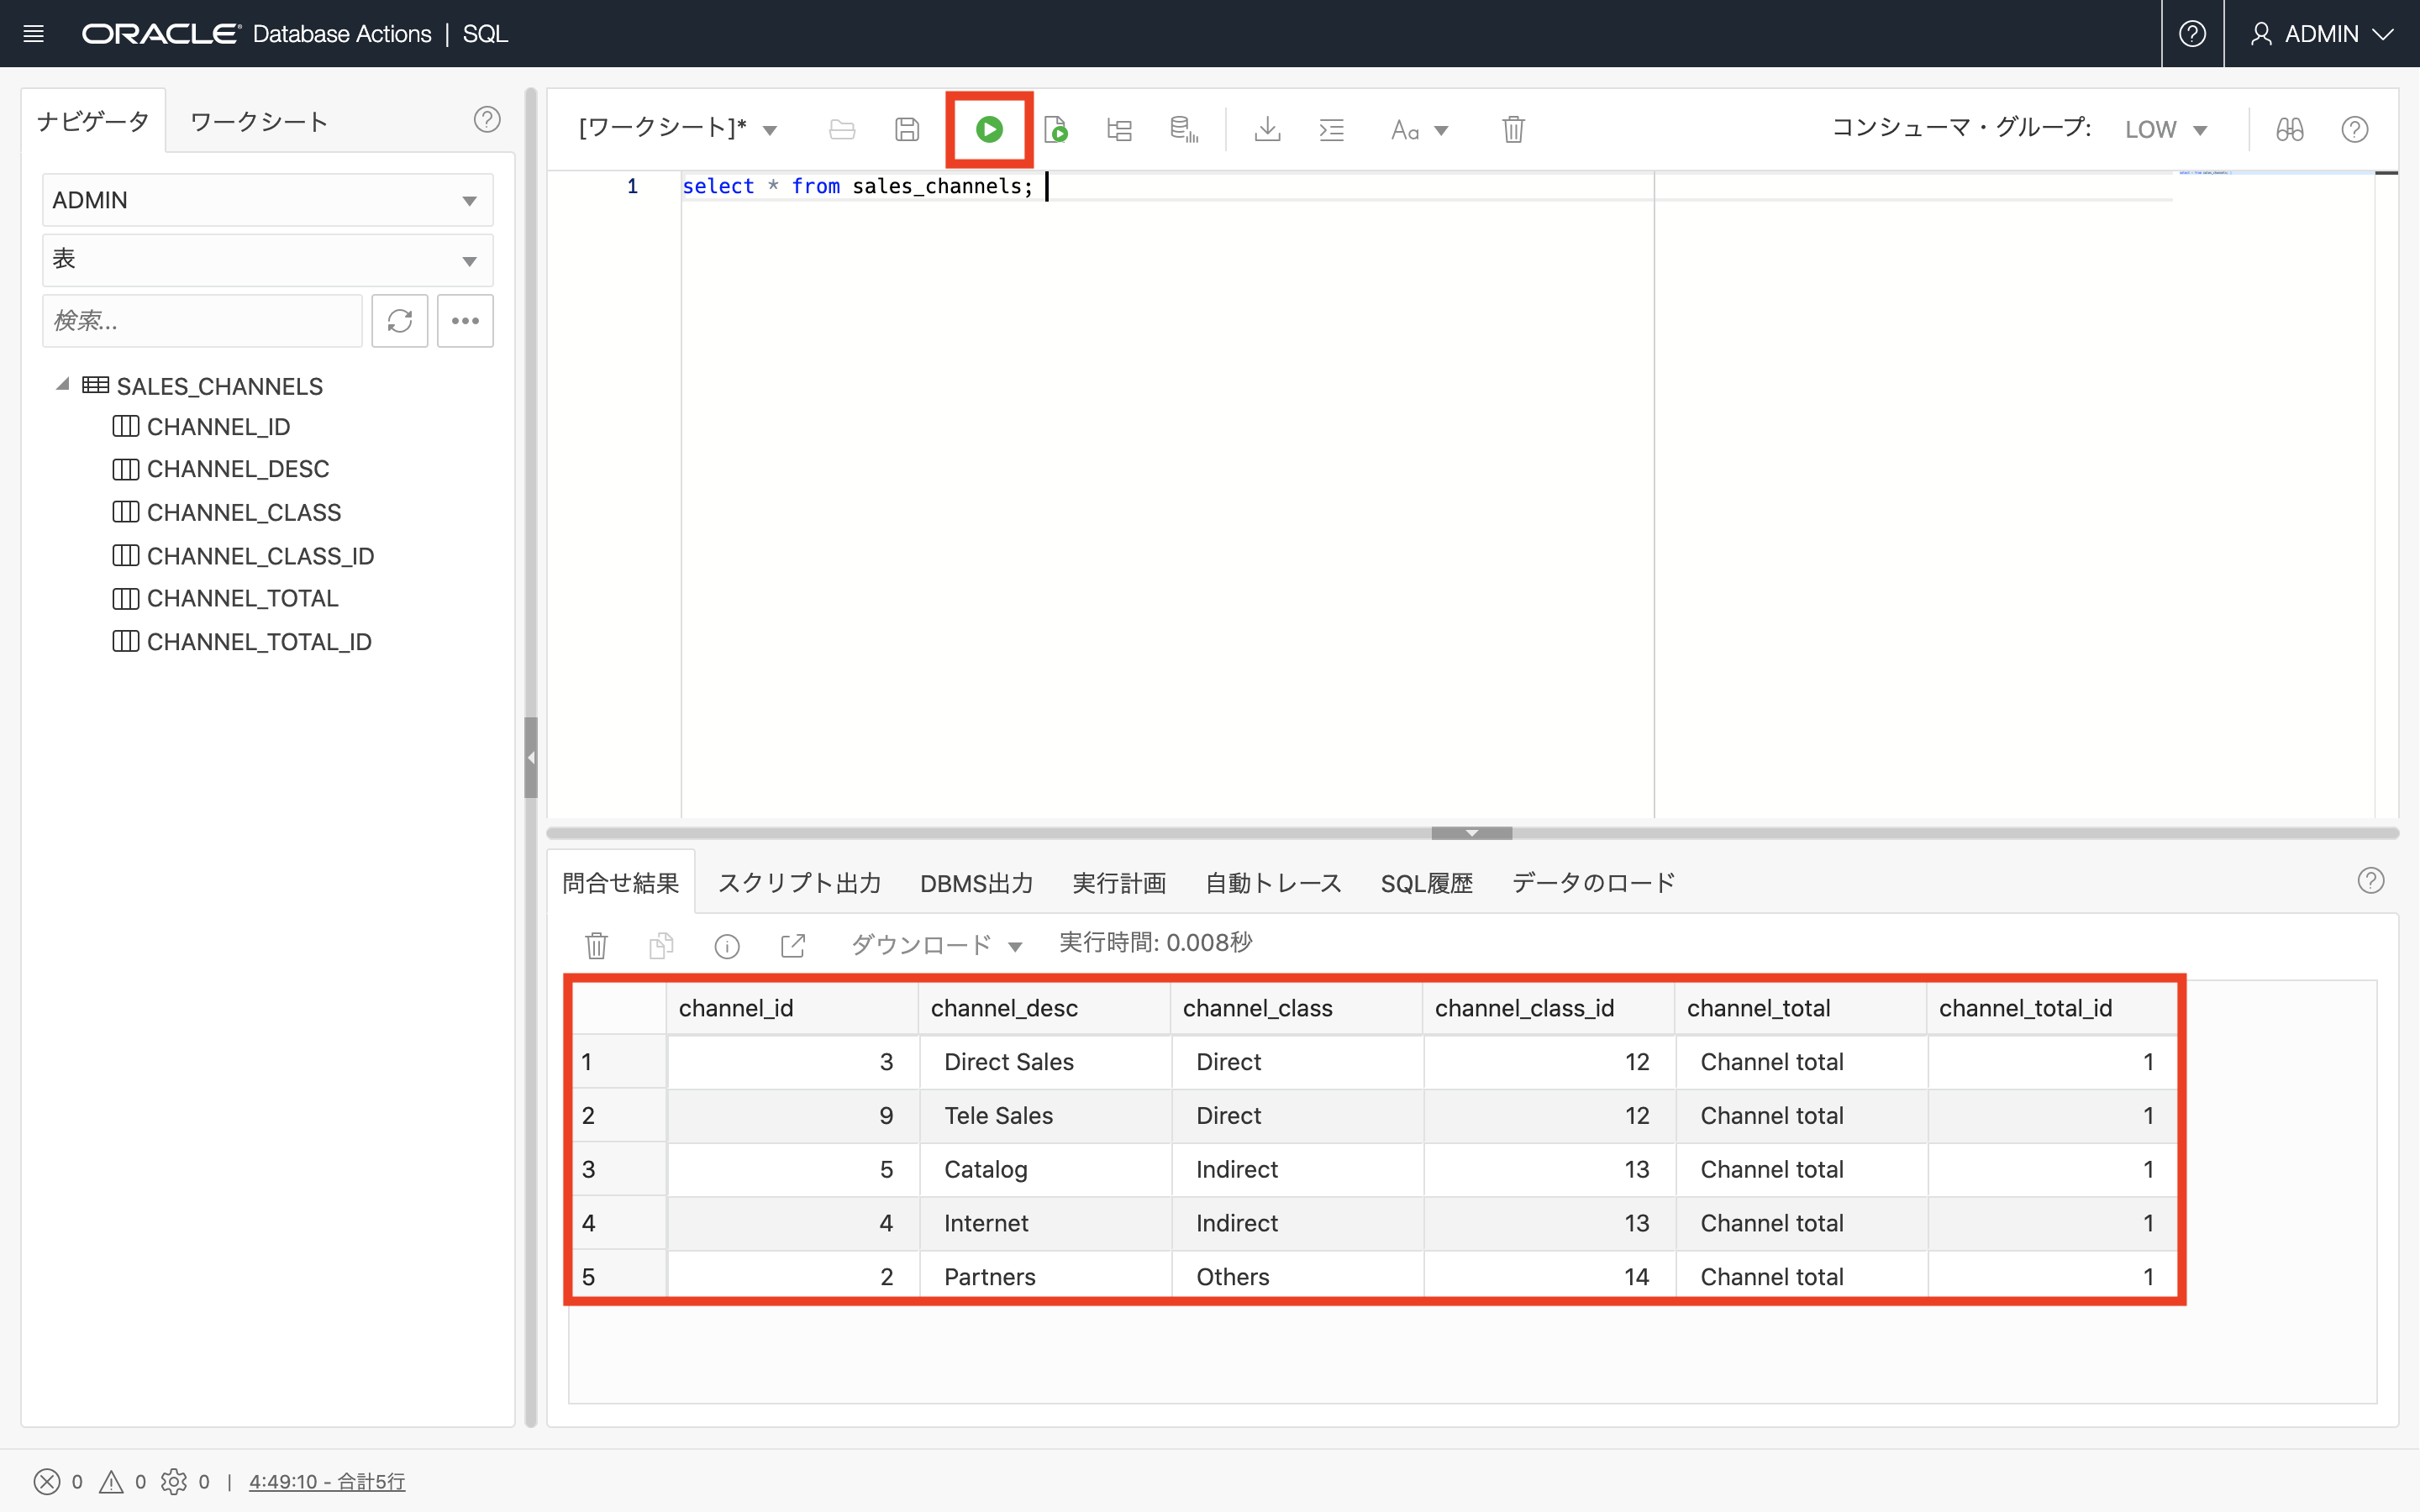Click the ダウンロード results button

(935, 945)
